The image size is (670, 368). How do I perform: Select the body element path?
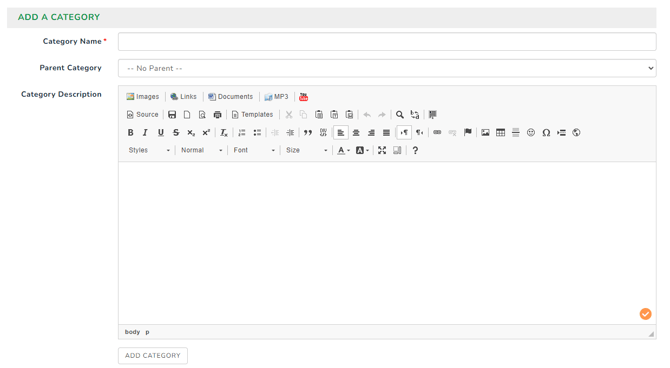pyautogui.click(x=132, y=332)
